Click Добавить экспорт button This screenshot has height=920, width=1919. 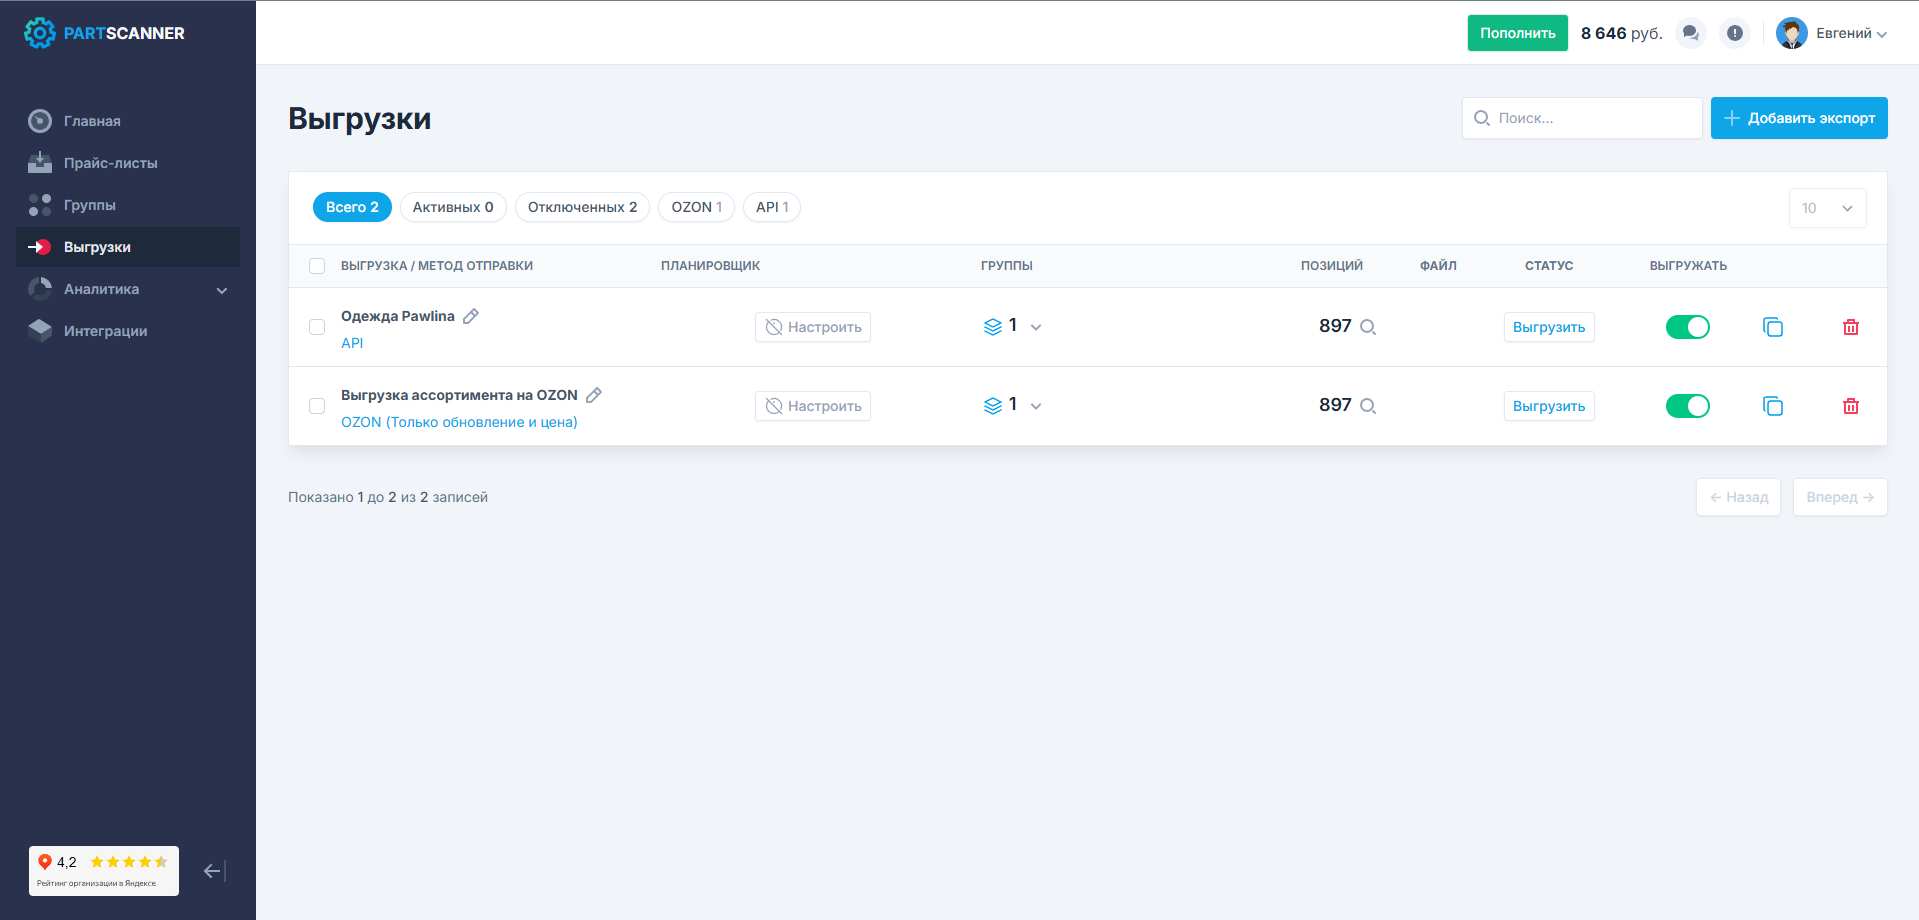(1799, 118)
